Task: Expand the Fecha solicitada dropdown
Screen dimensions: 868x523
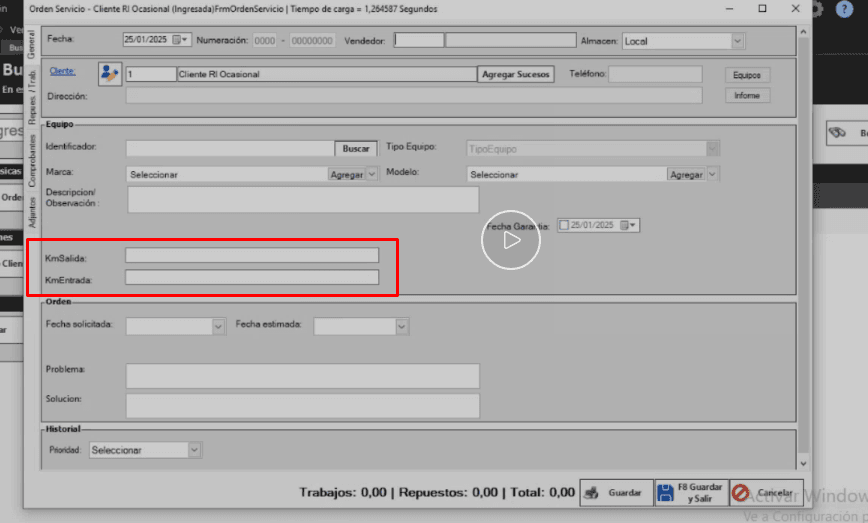Action: pyautogui.click(x=218, y=326)
